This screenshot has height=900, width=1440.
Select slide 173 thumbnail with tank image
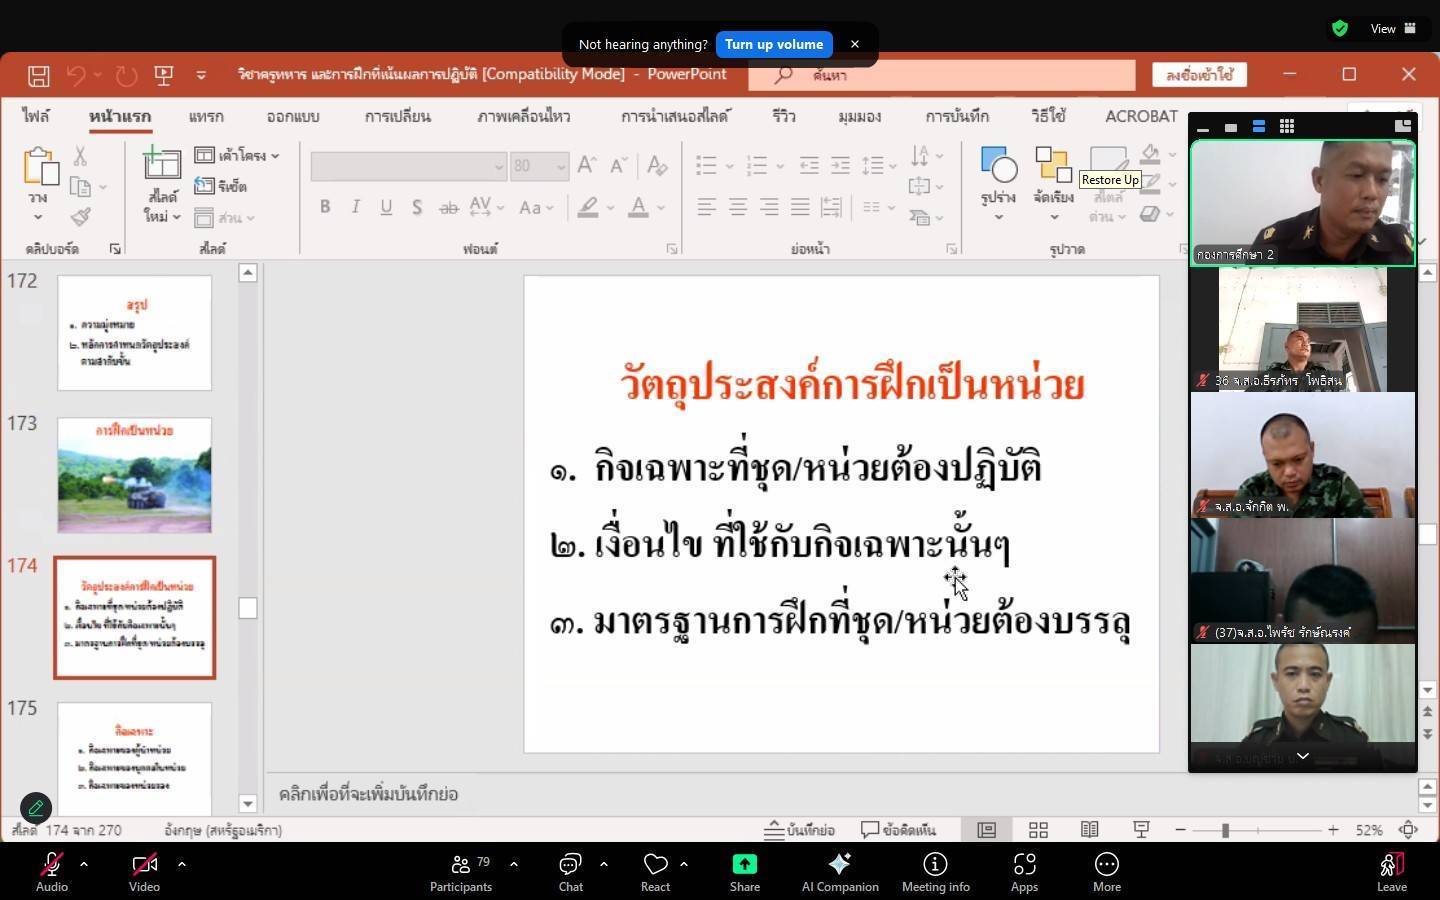pyautogui.click(x=135, y=475)
